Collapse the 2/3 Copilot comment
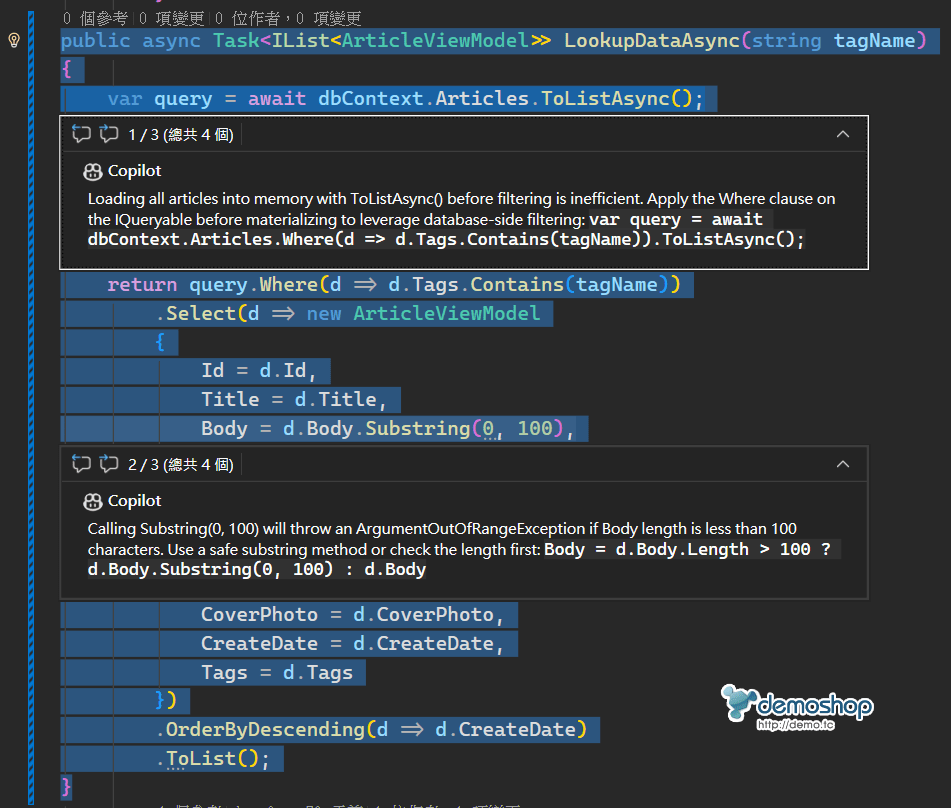Viewport: 951px width, 808px height. coord(843,464)
